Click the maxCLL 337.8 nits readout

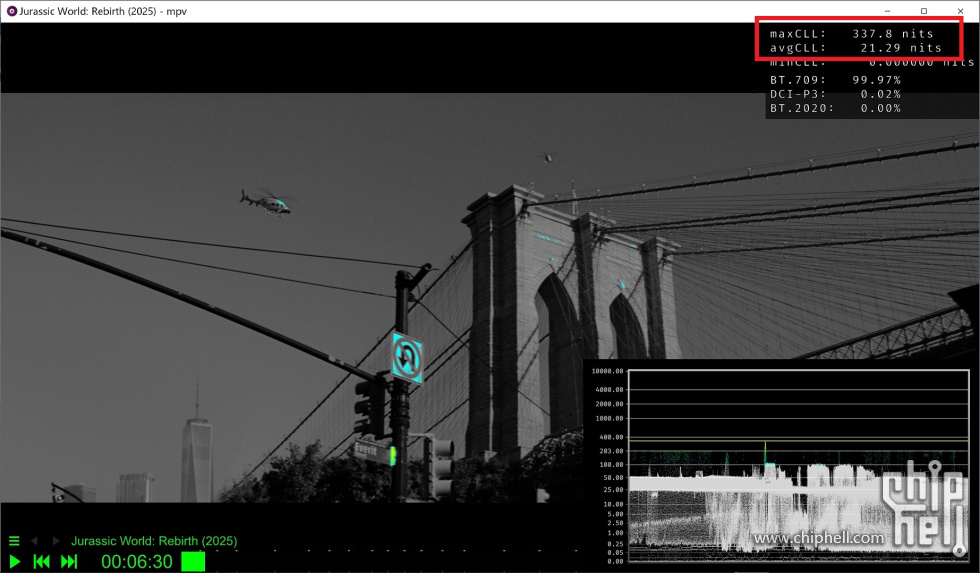(855, 33)
